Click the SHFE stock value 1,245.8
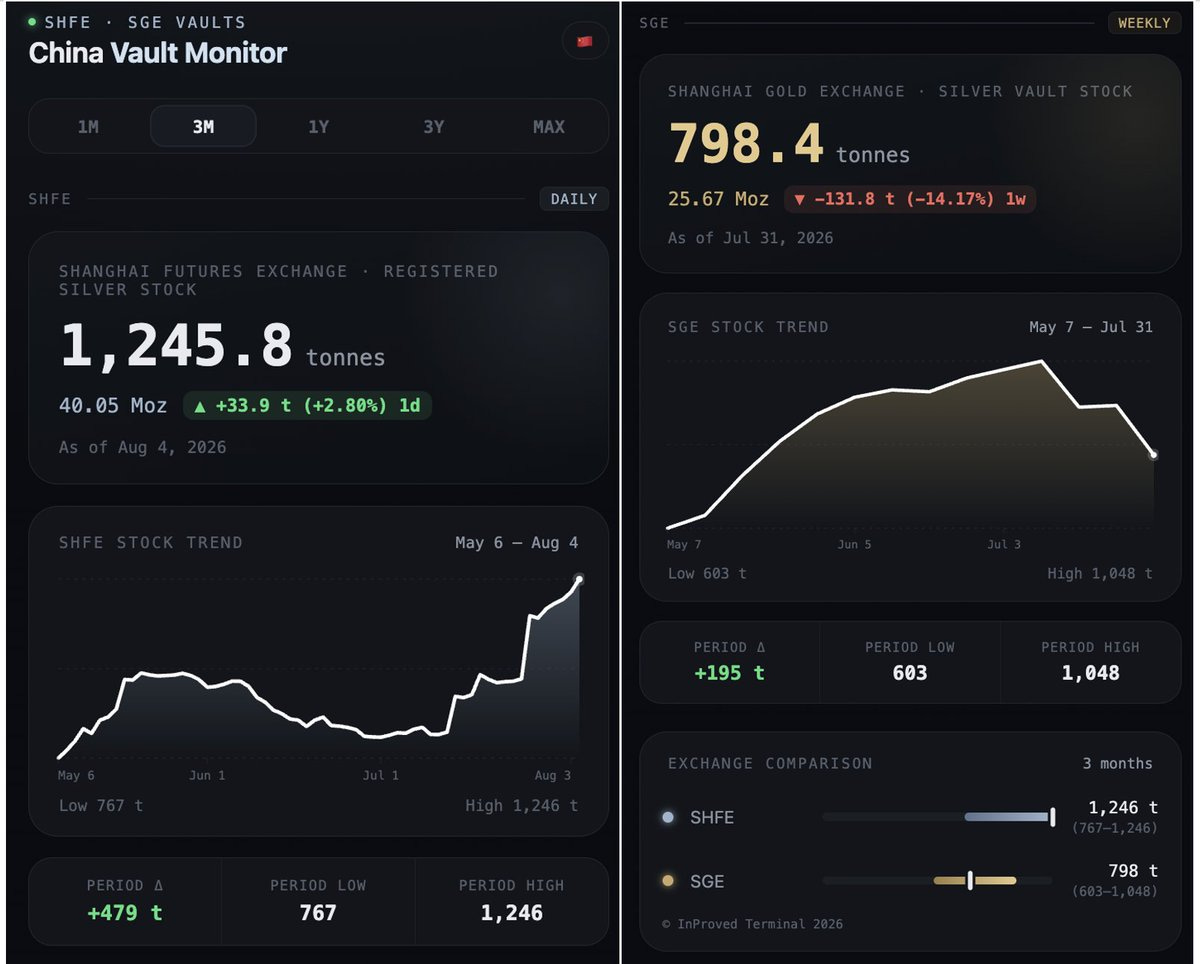This screenshot has width=1200, height=964. pyautogui.click(x=176, y=346)
